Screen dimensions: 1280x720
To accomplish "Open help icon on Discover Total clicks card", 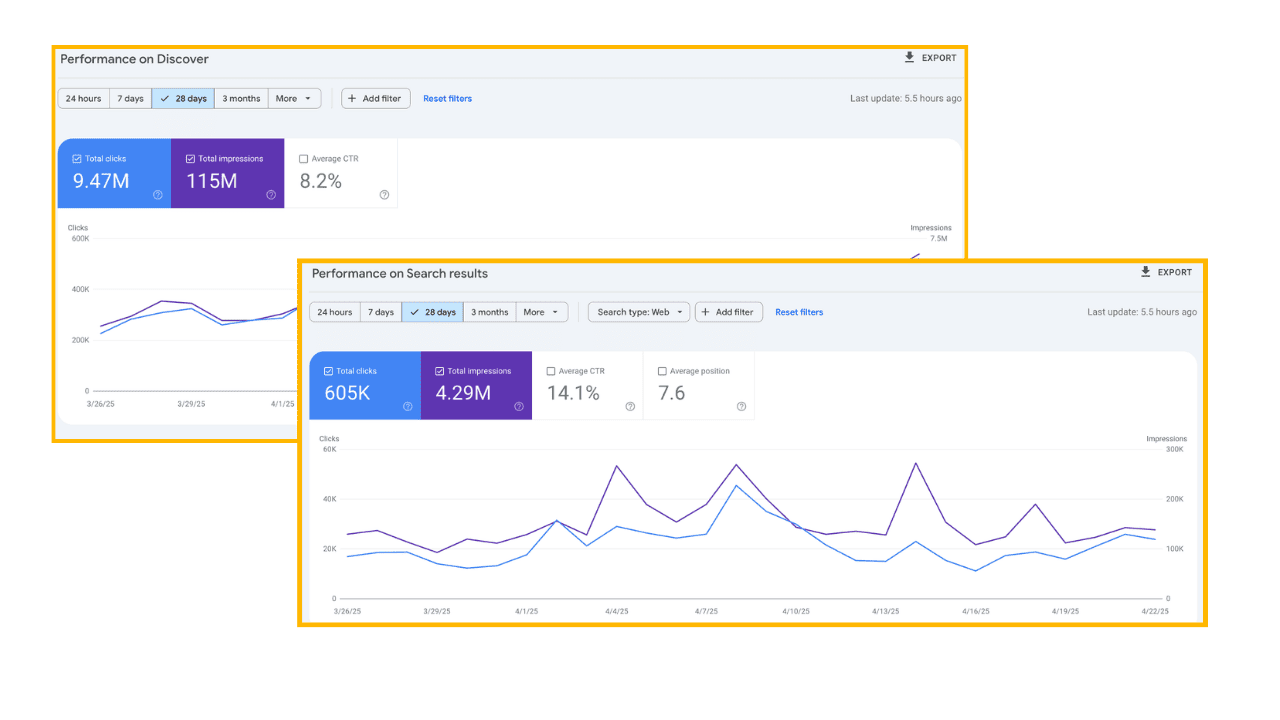I will [158, 195].
